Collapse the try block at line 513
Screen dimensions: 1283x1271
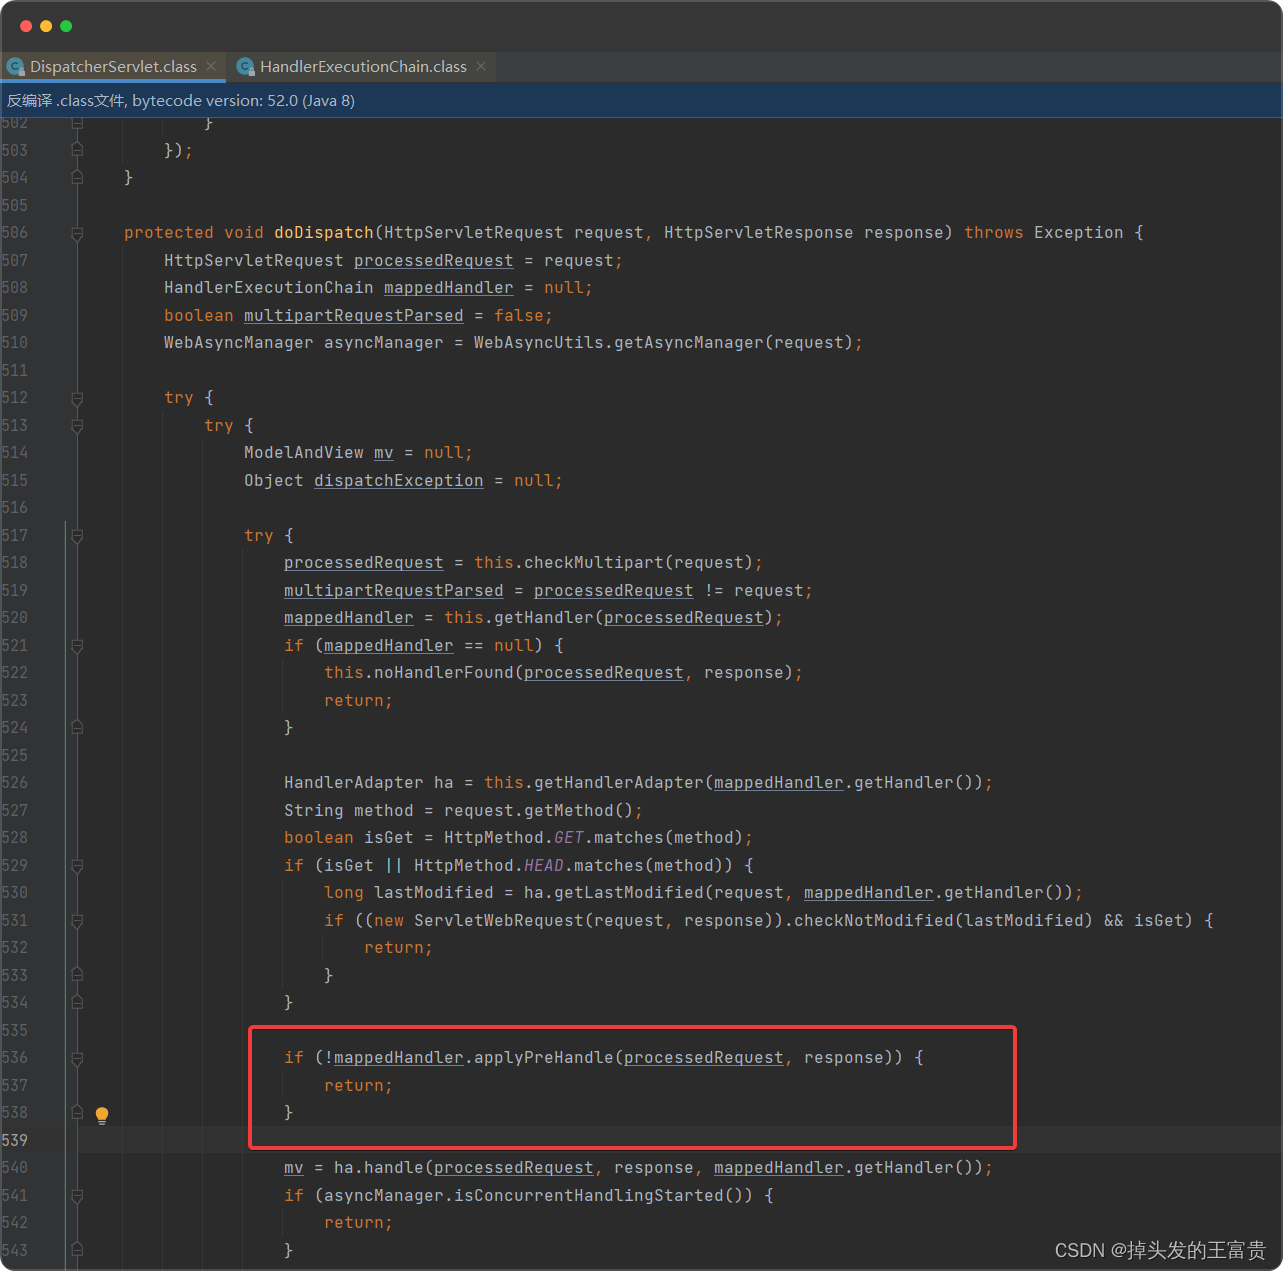(77, 425)
